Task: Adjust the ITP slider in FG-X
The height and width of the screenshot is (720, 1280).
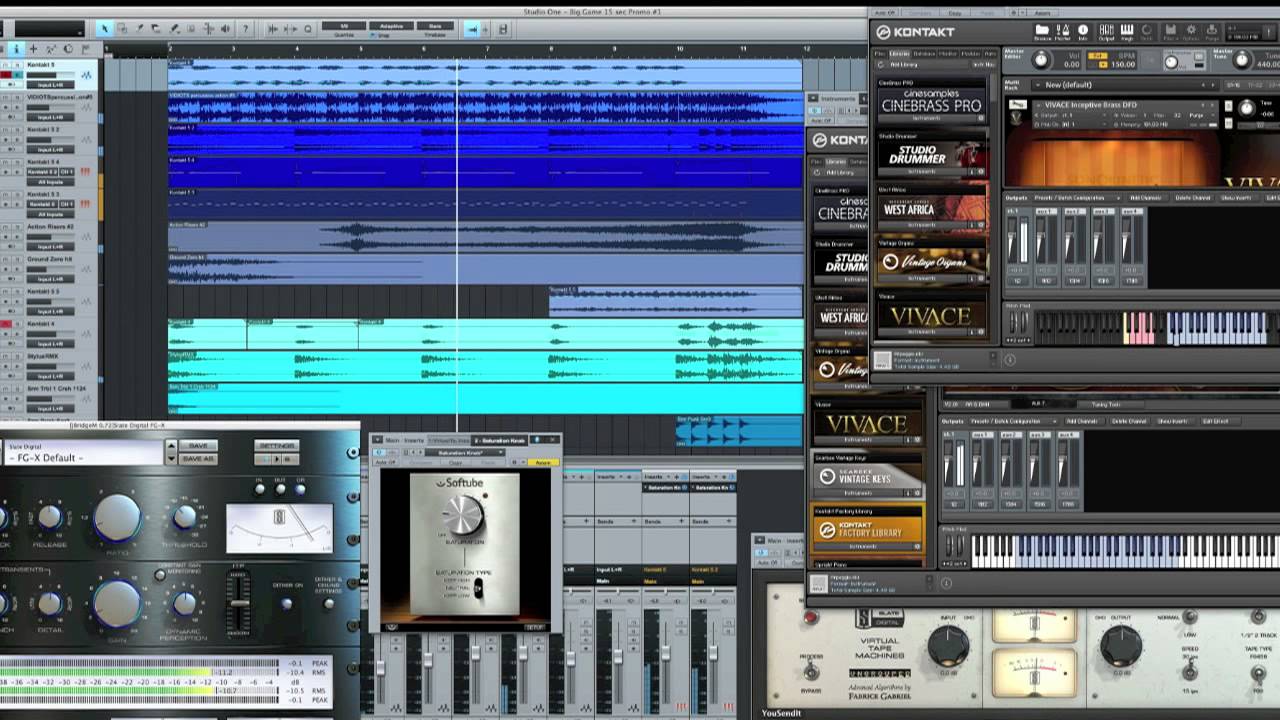Action: click(240, 603)
